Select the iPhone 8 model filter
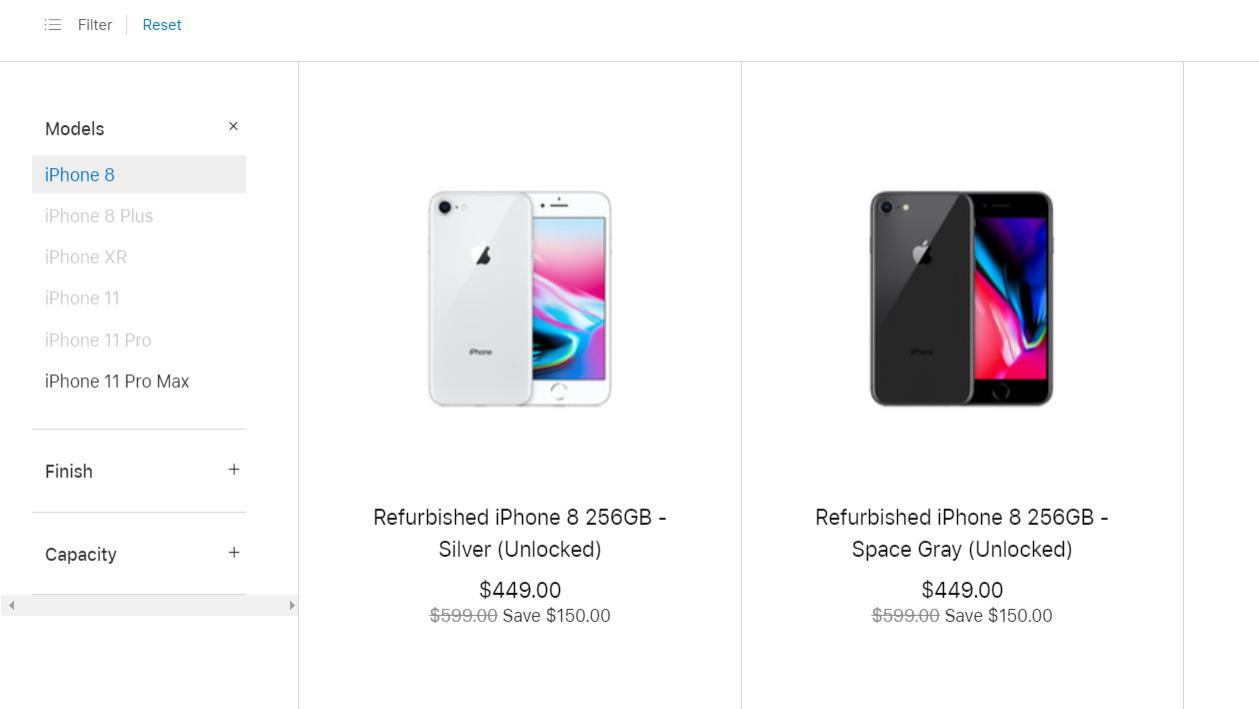The image size is (1259, 709). click(79, 174)
